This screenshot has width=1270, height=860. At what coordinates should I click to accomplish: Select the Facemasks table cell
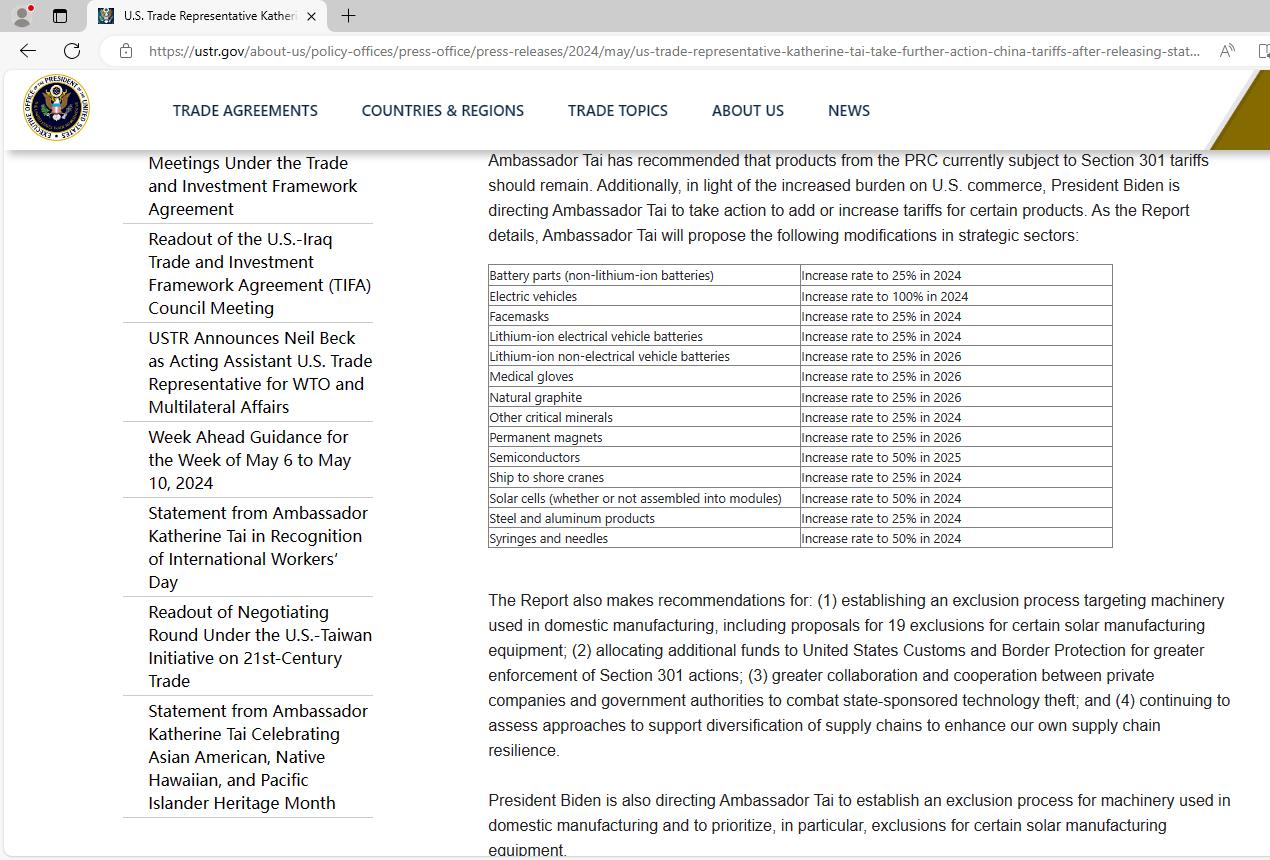coord(644,316)
